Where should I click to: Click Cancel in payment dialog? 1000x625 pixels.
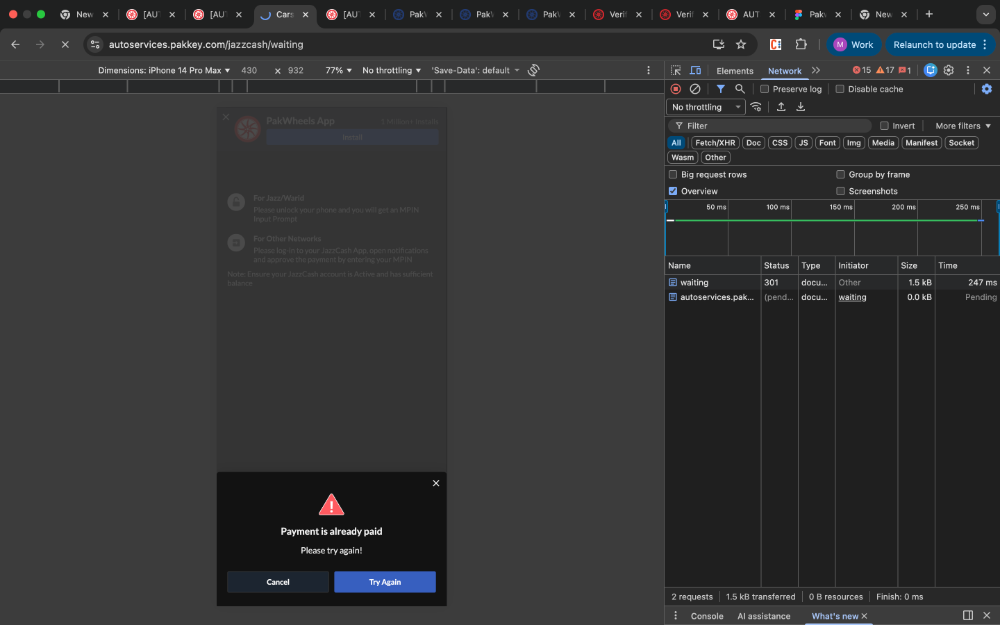[x=278, y=582]
